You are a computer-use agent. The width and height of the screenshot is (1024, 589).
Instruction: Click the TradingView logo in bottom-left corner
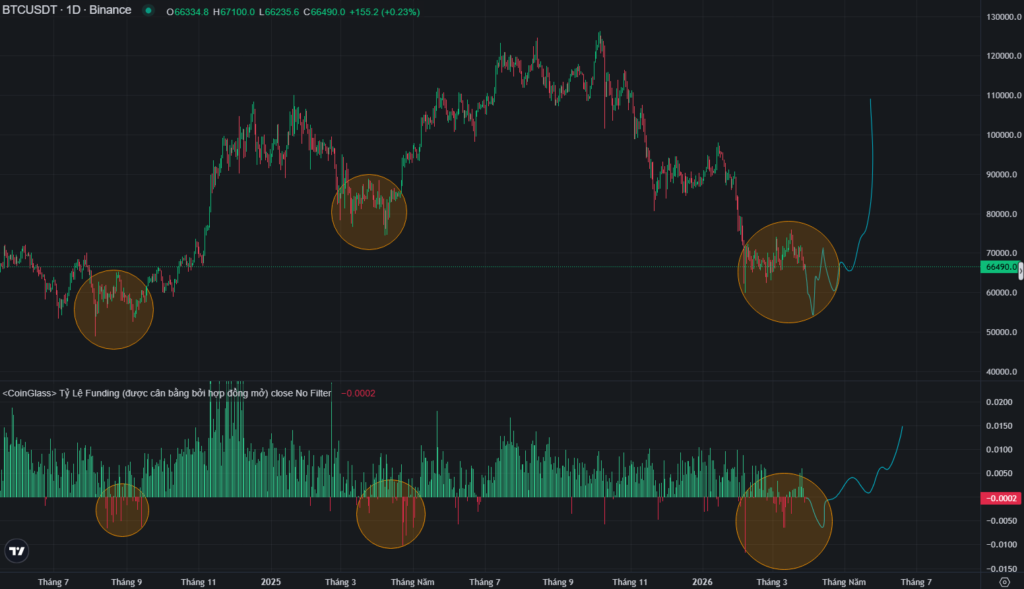click(17, 551)
